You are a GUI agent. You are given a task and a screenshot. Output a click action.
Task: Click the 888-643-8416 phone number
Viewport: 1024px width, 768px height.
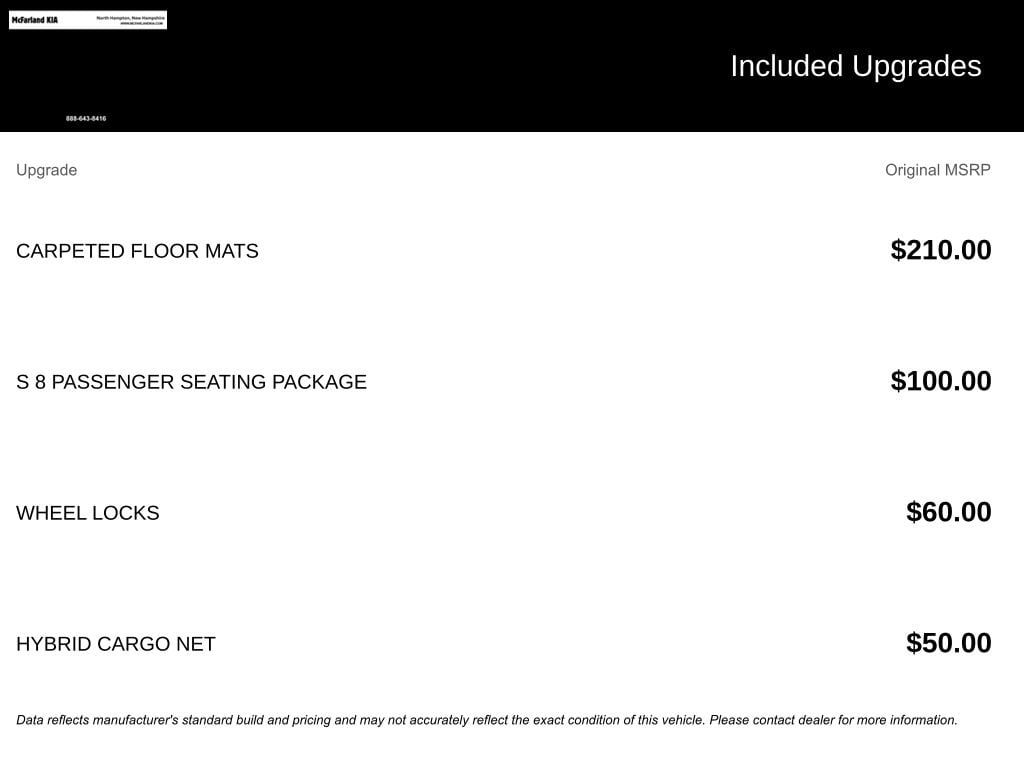(86, 119)
